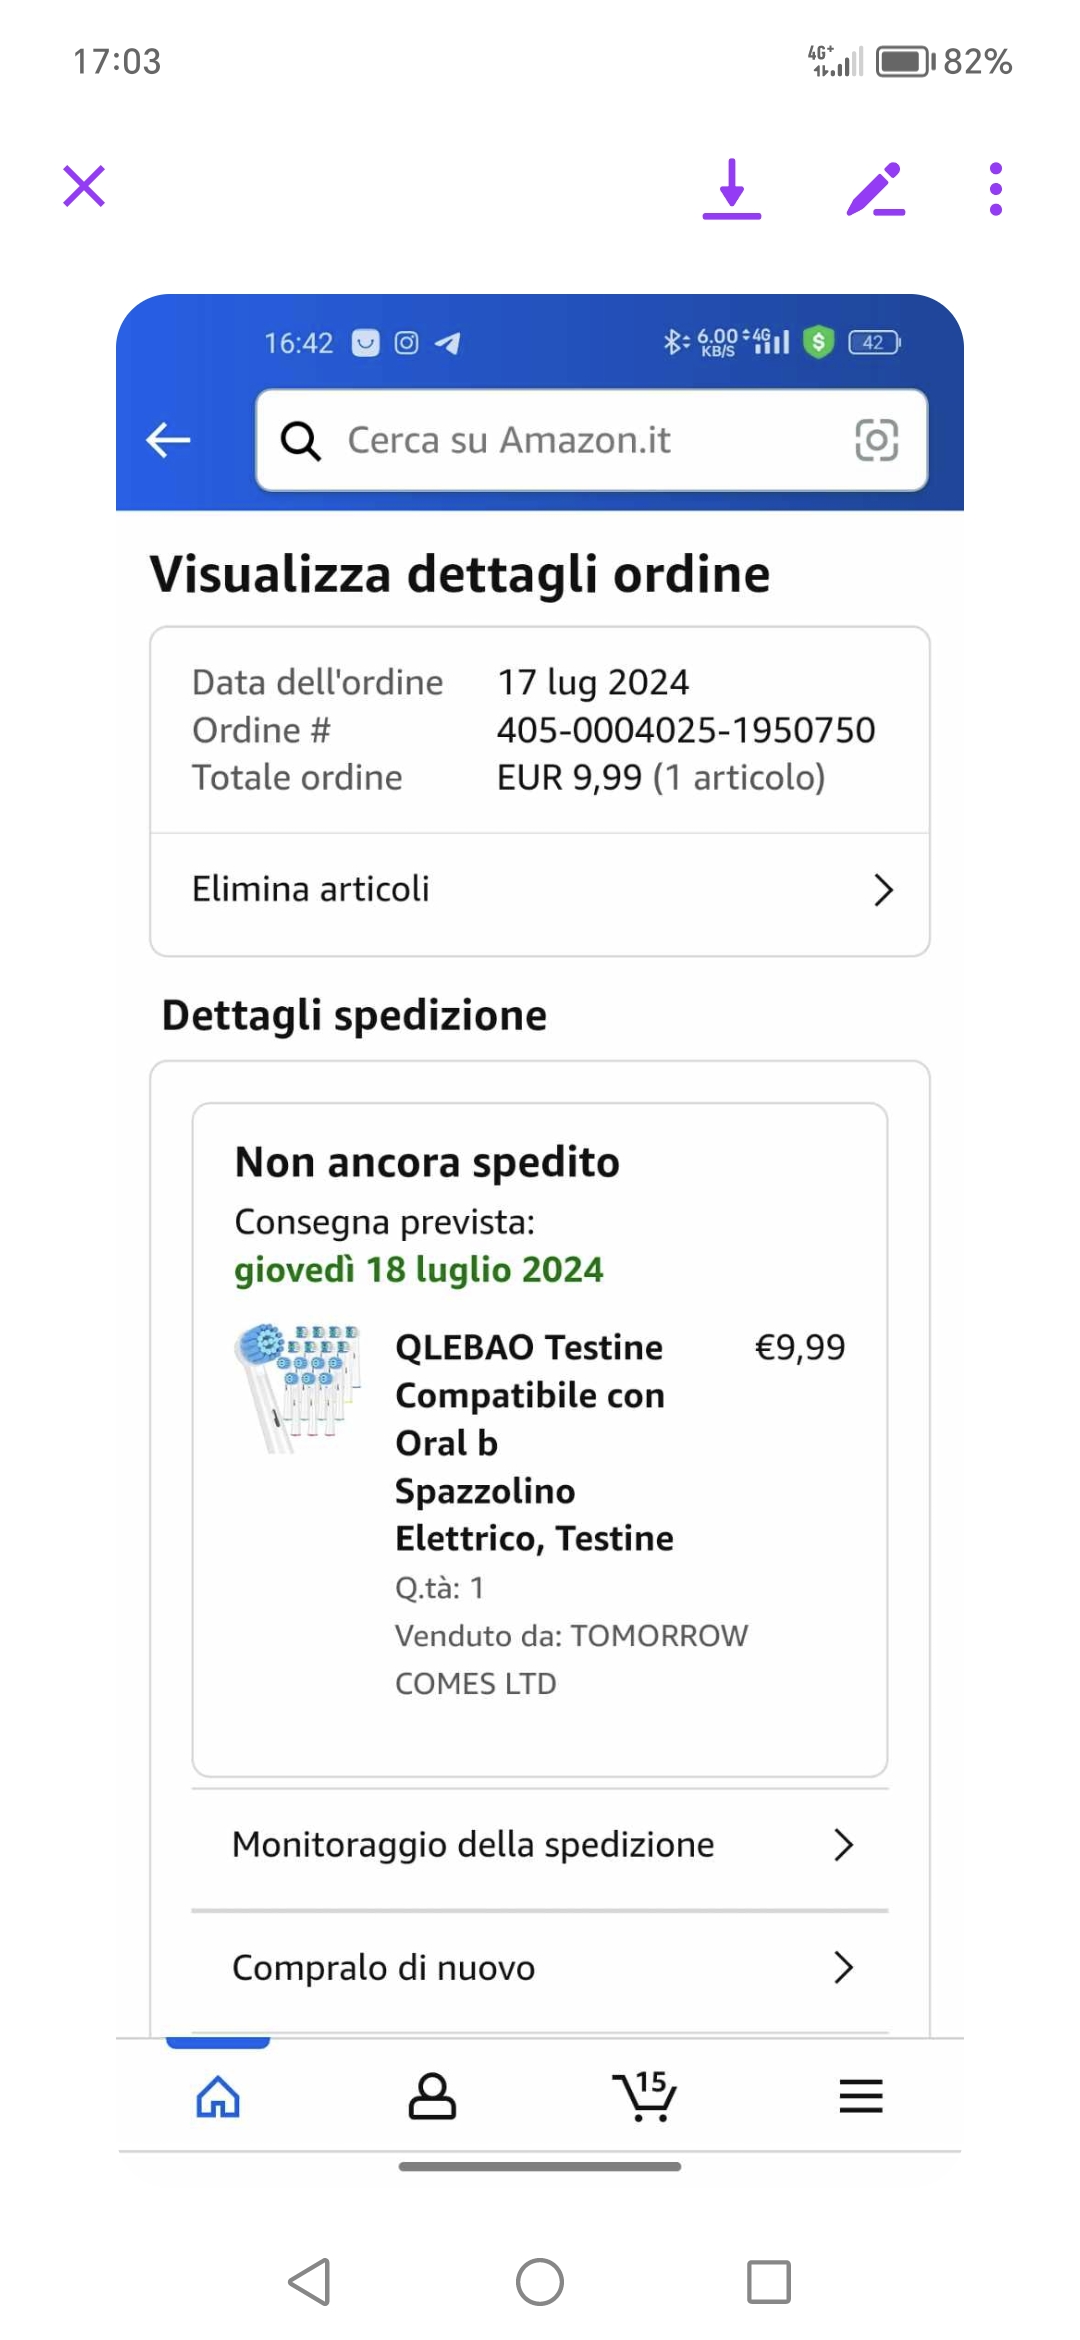Open Compralo di nuovo chevron

point(843,1967)
